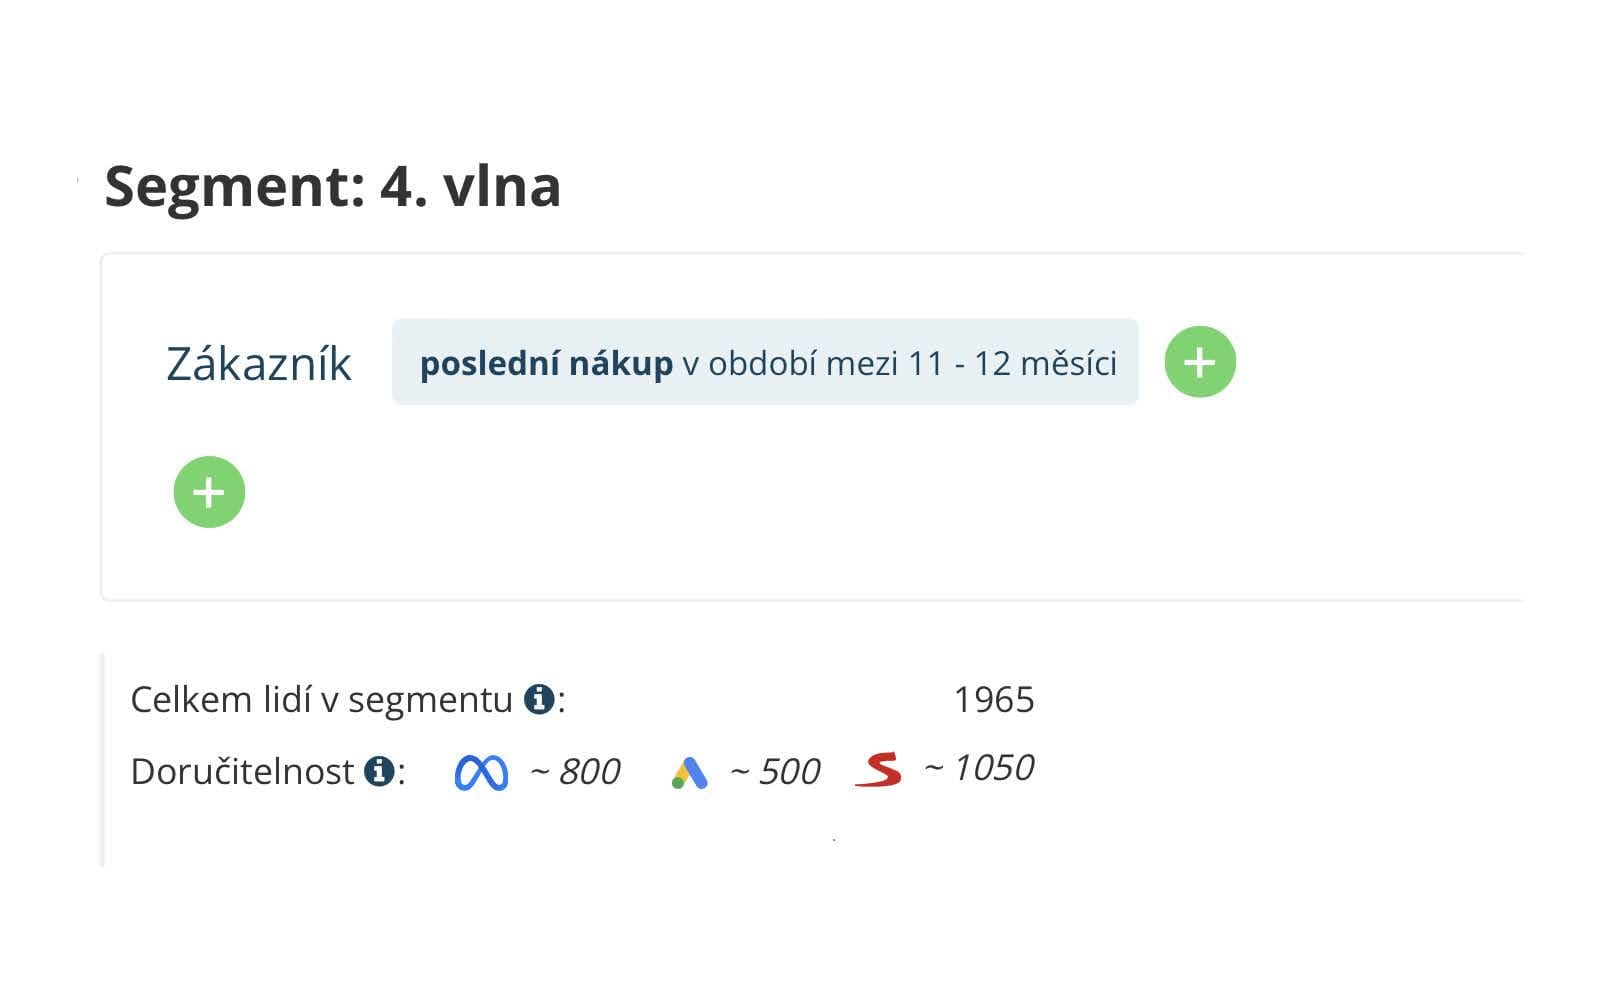Click the Google Ads icon

(x=690, y=773)
